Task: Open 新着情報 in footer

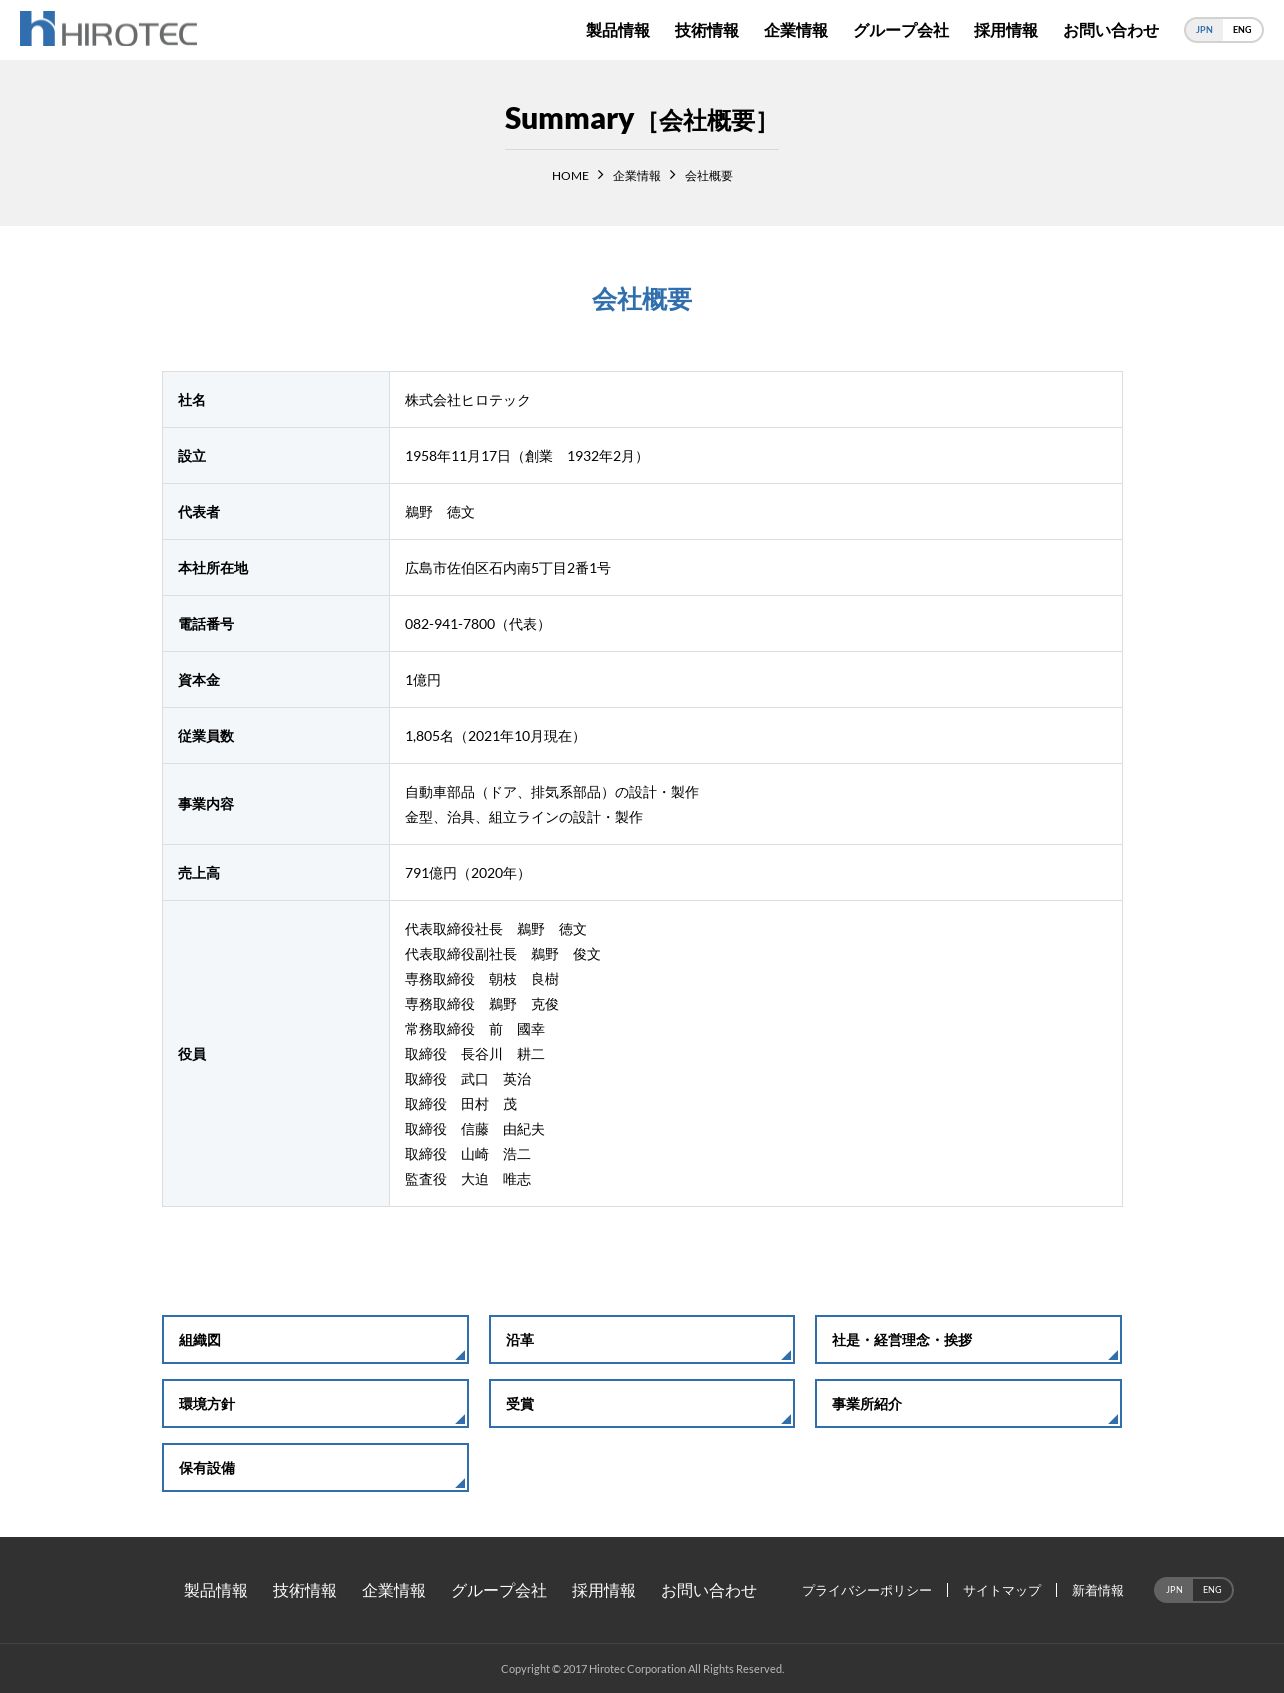Action: [1098, 1591]
